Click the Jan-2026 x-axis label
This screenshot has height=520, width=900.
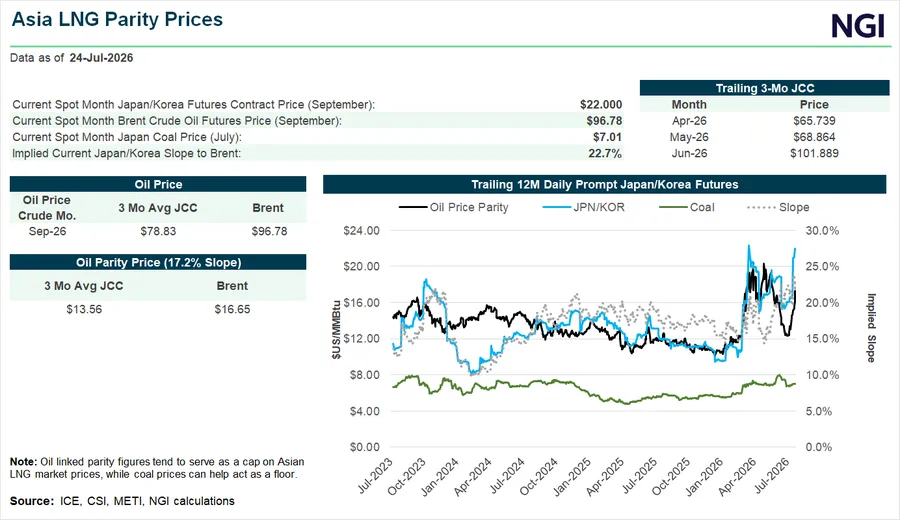704,477
